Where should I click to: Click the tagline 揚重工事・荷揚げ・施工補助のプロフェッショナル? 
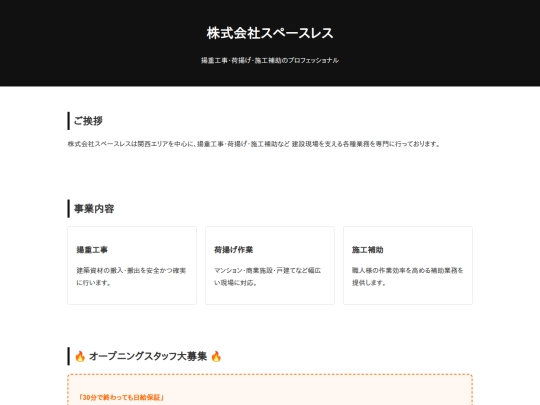point(270,60)
